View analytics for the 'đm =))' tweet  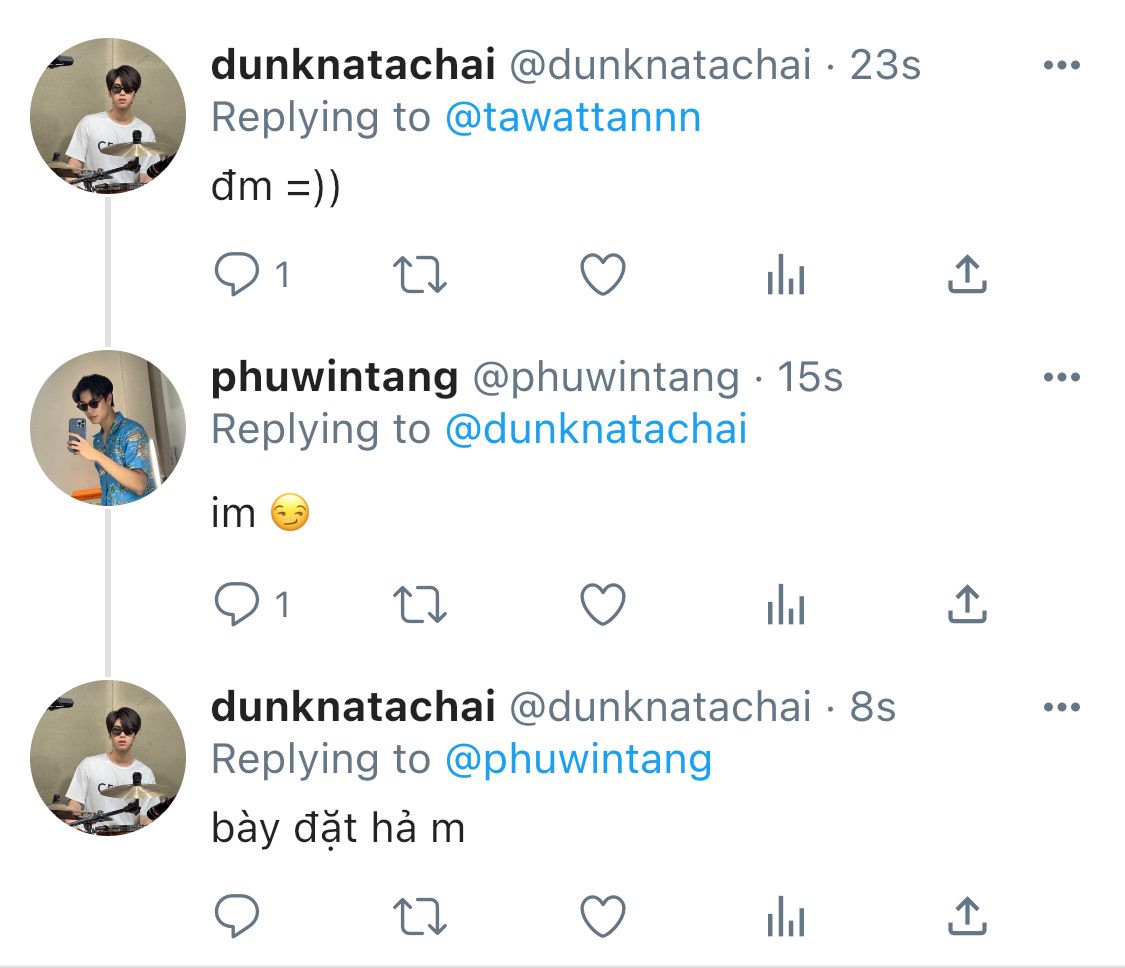pos(785,275)
